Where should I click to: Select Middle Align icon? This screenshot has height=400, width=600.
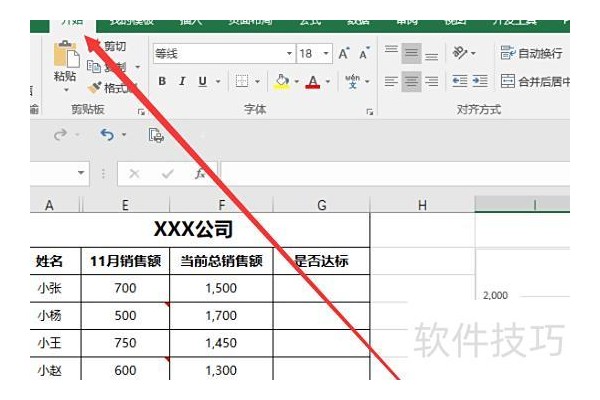[411, 53]
